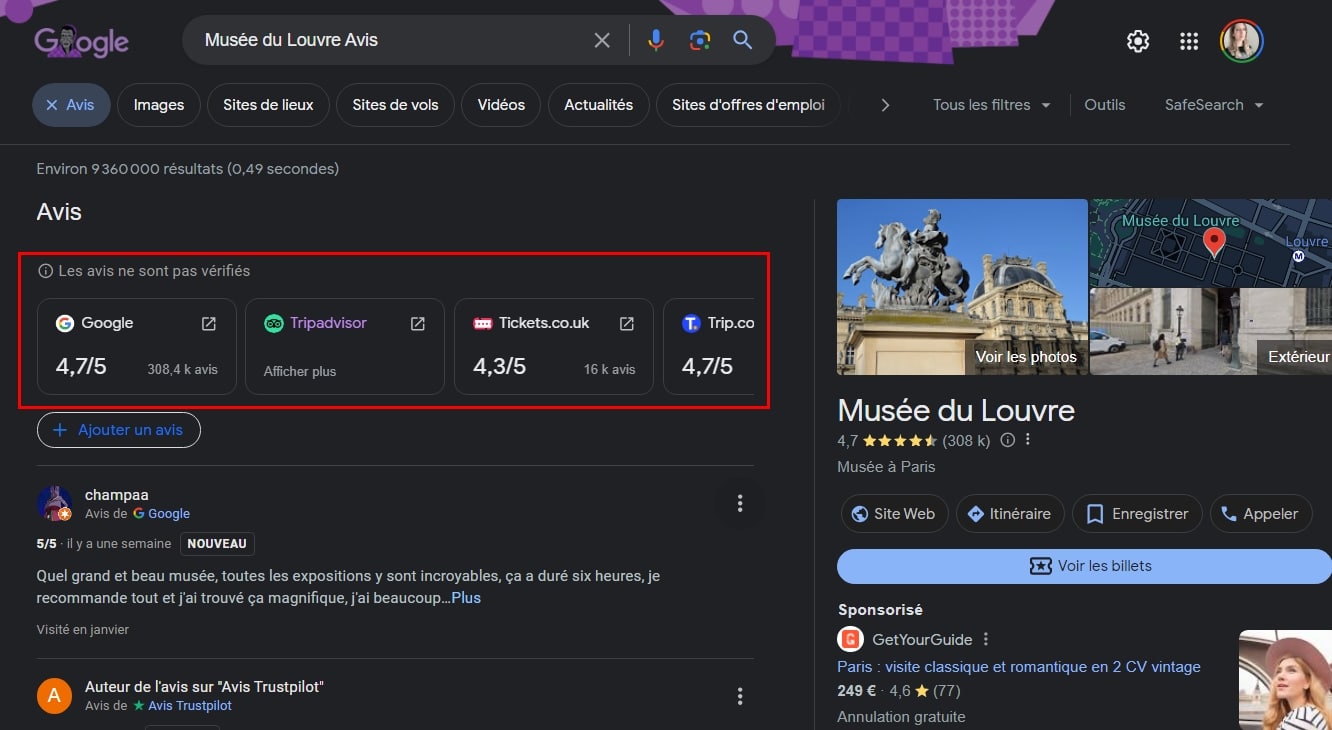Expand the 'Tous les filtres' dropdown
This screenshot has height=730, width=1332.
point(990,104)
